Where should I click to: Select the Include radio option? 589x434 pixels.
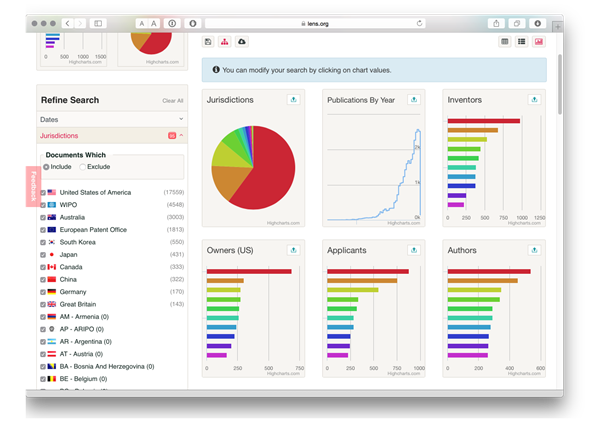(x=46, y=167)
